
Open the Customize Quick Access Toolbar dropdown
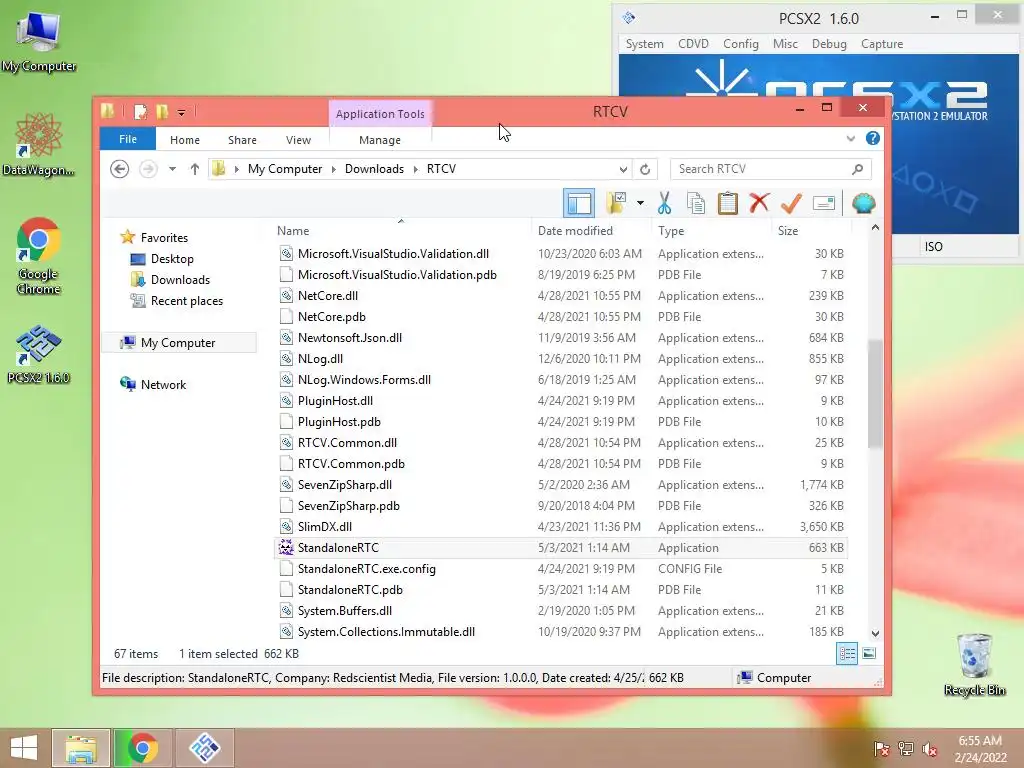click(182, 113)
